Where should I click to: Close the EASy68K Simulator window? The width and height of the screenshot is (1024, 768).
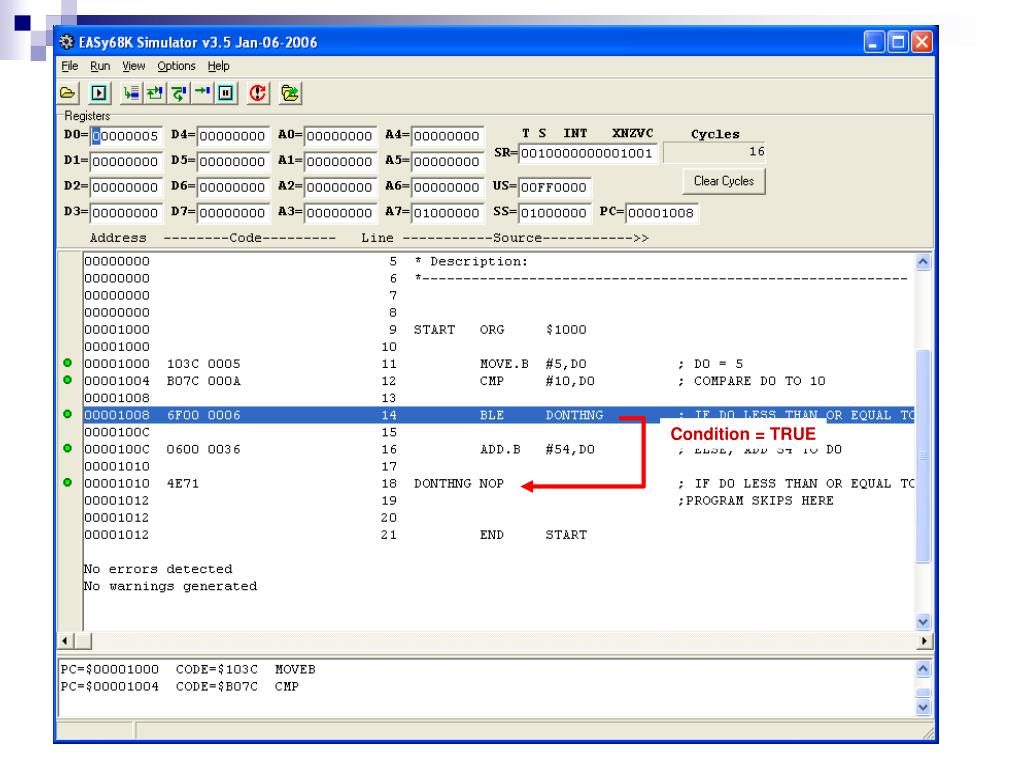921,42
